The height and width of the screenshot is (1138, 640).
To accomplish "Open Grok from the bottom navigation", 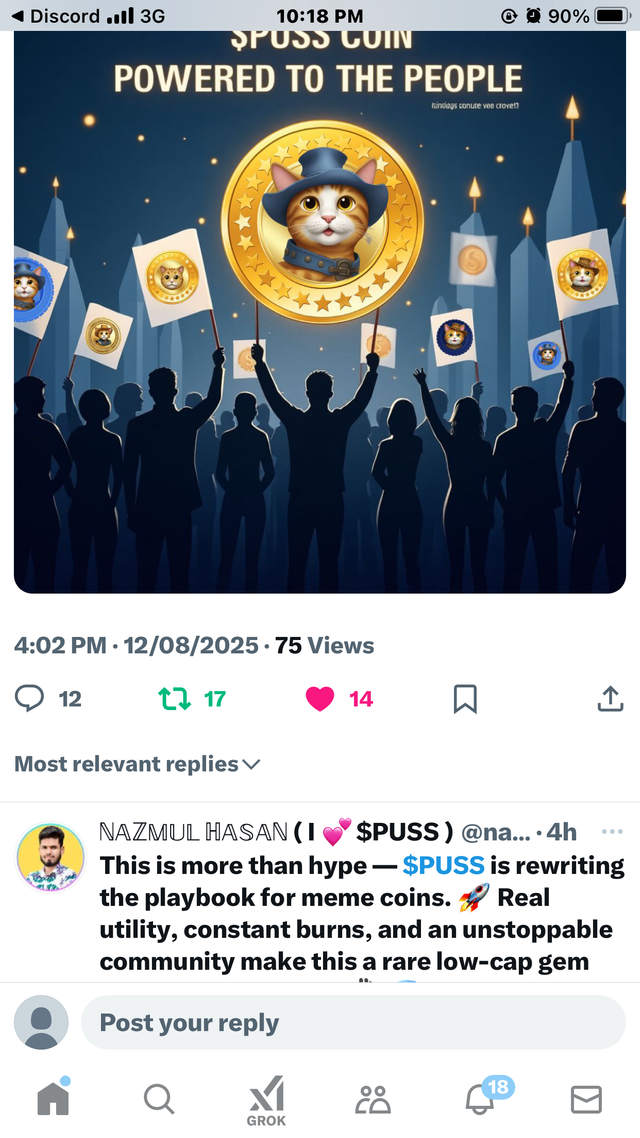I will tap(266, 1097).
